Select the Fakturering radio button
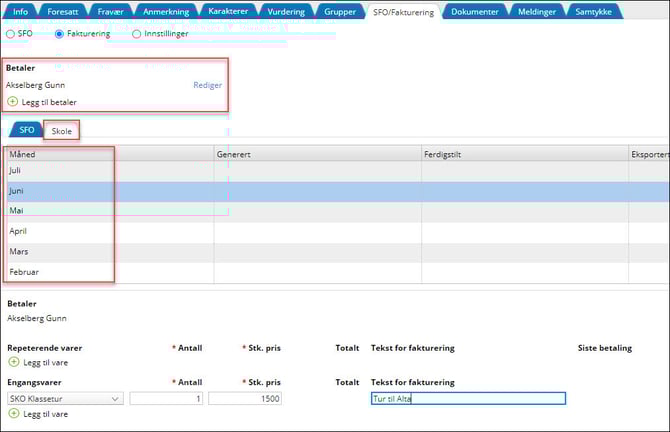Image resolution: width=670 pixels, height=432 pixels. click(59, 34)
